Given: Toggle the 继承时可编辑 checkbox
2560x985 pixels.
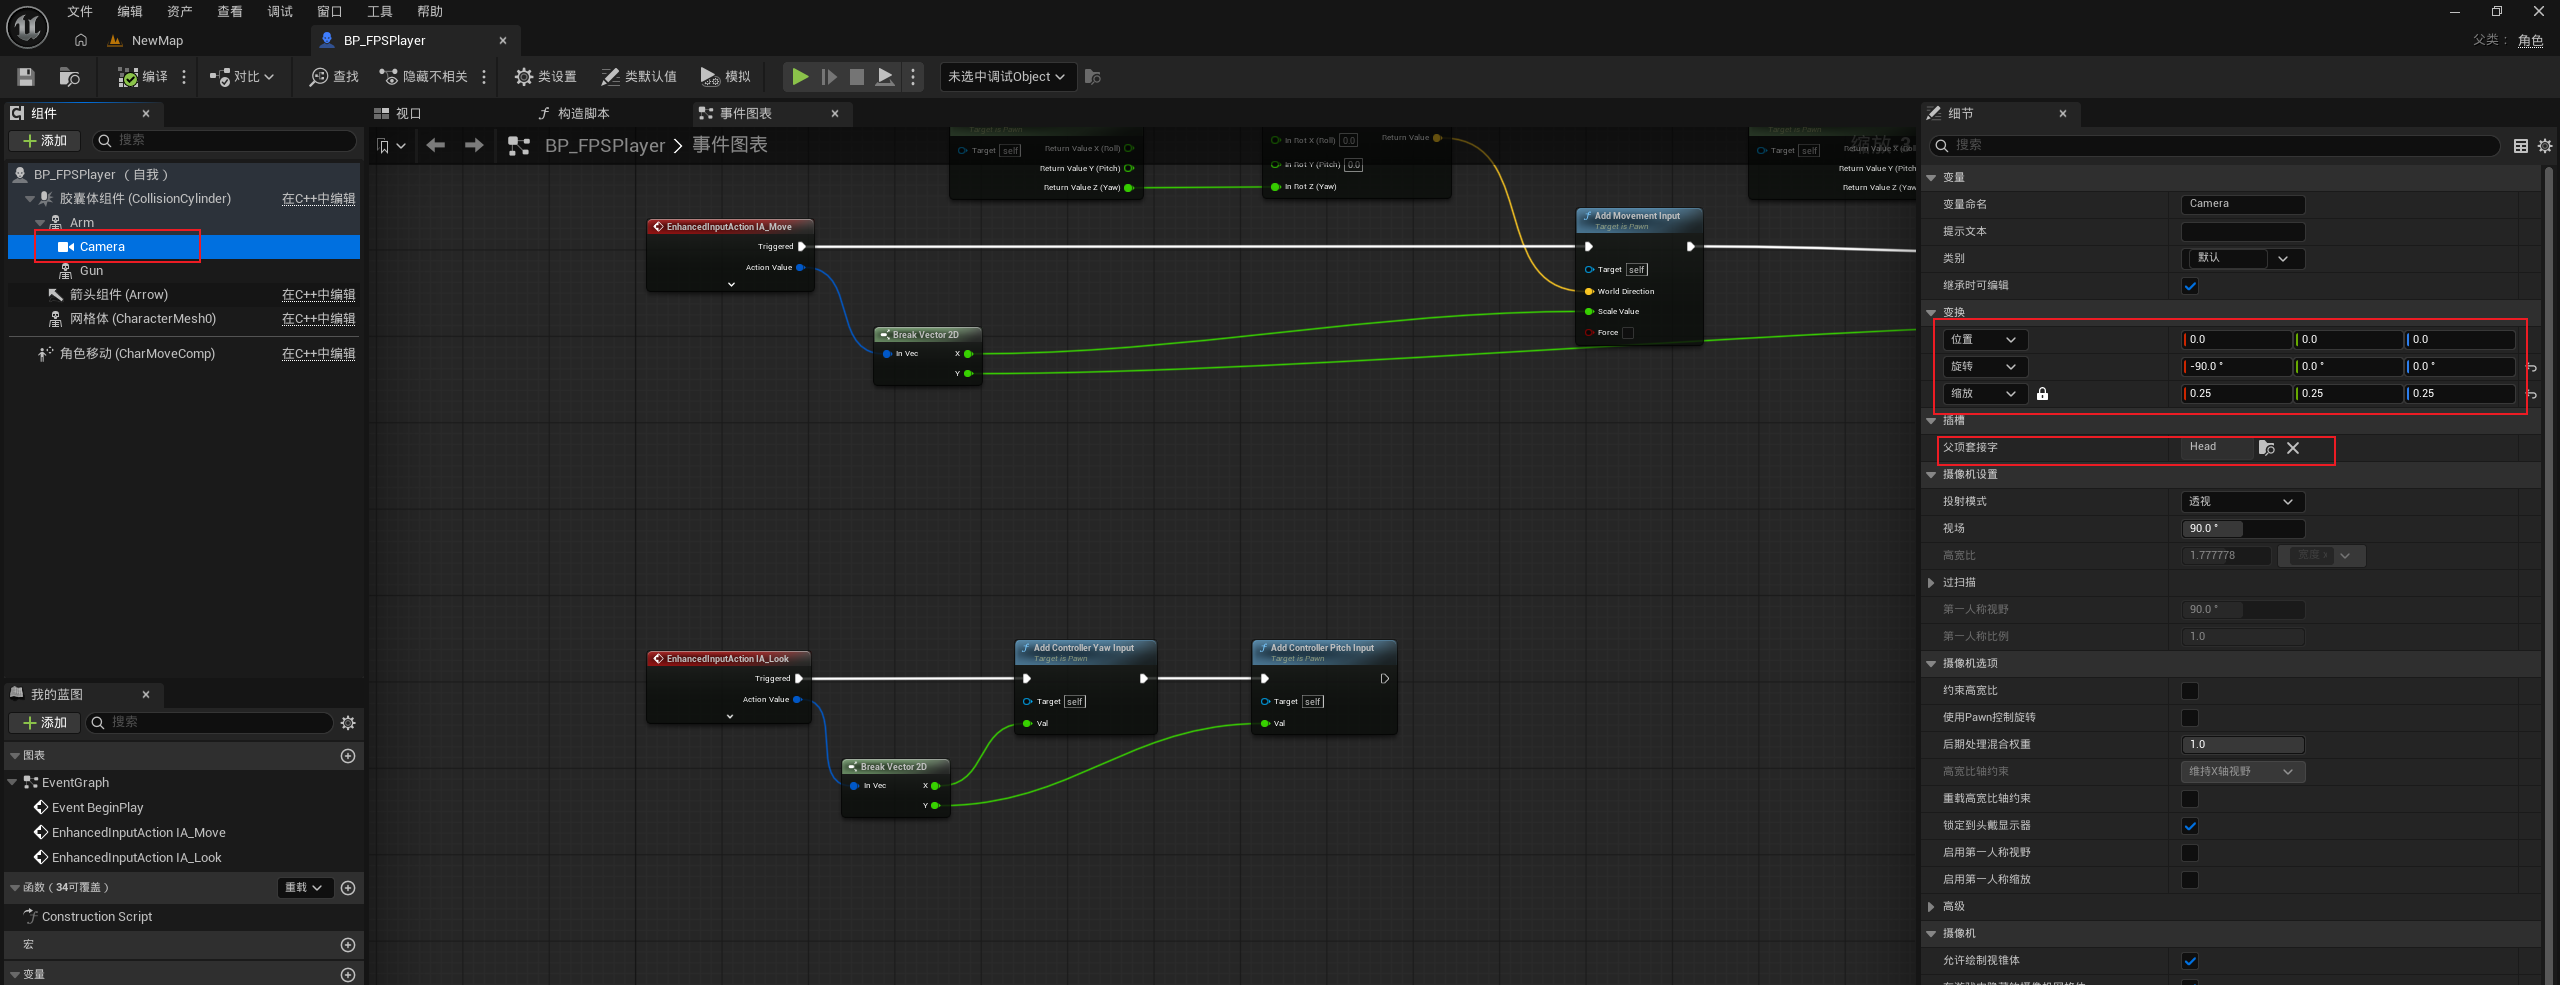Looking at the screenshot, I should [2190, 286].
